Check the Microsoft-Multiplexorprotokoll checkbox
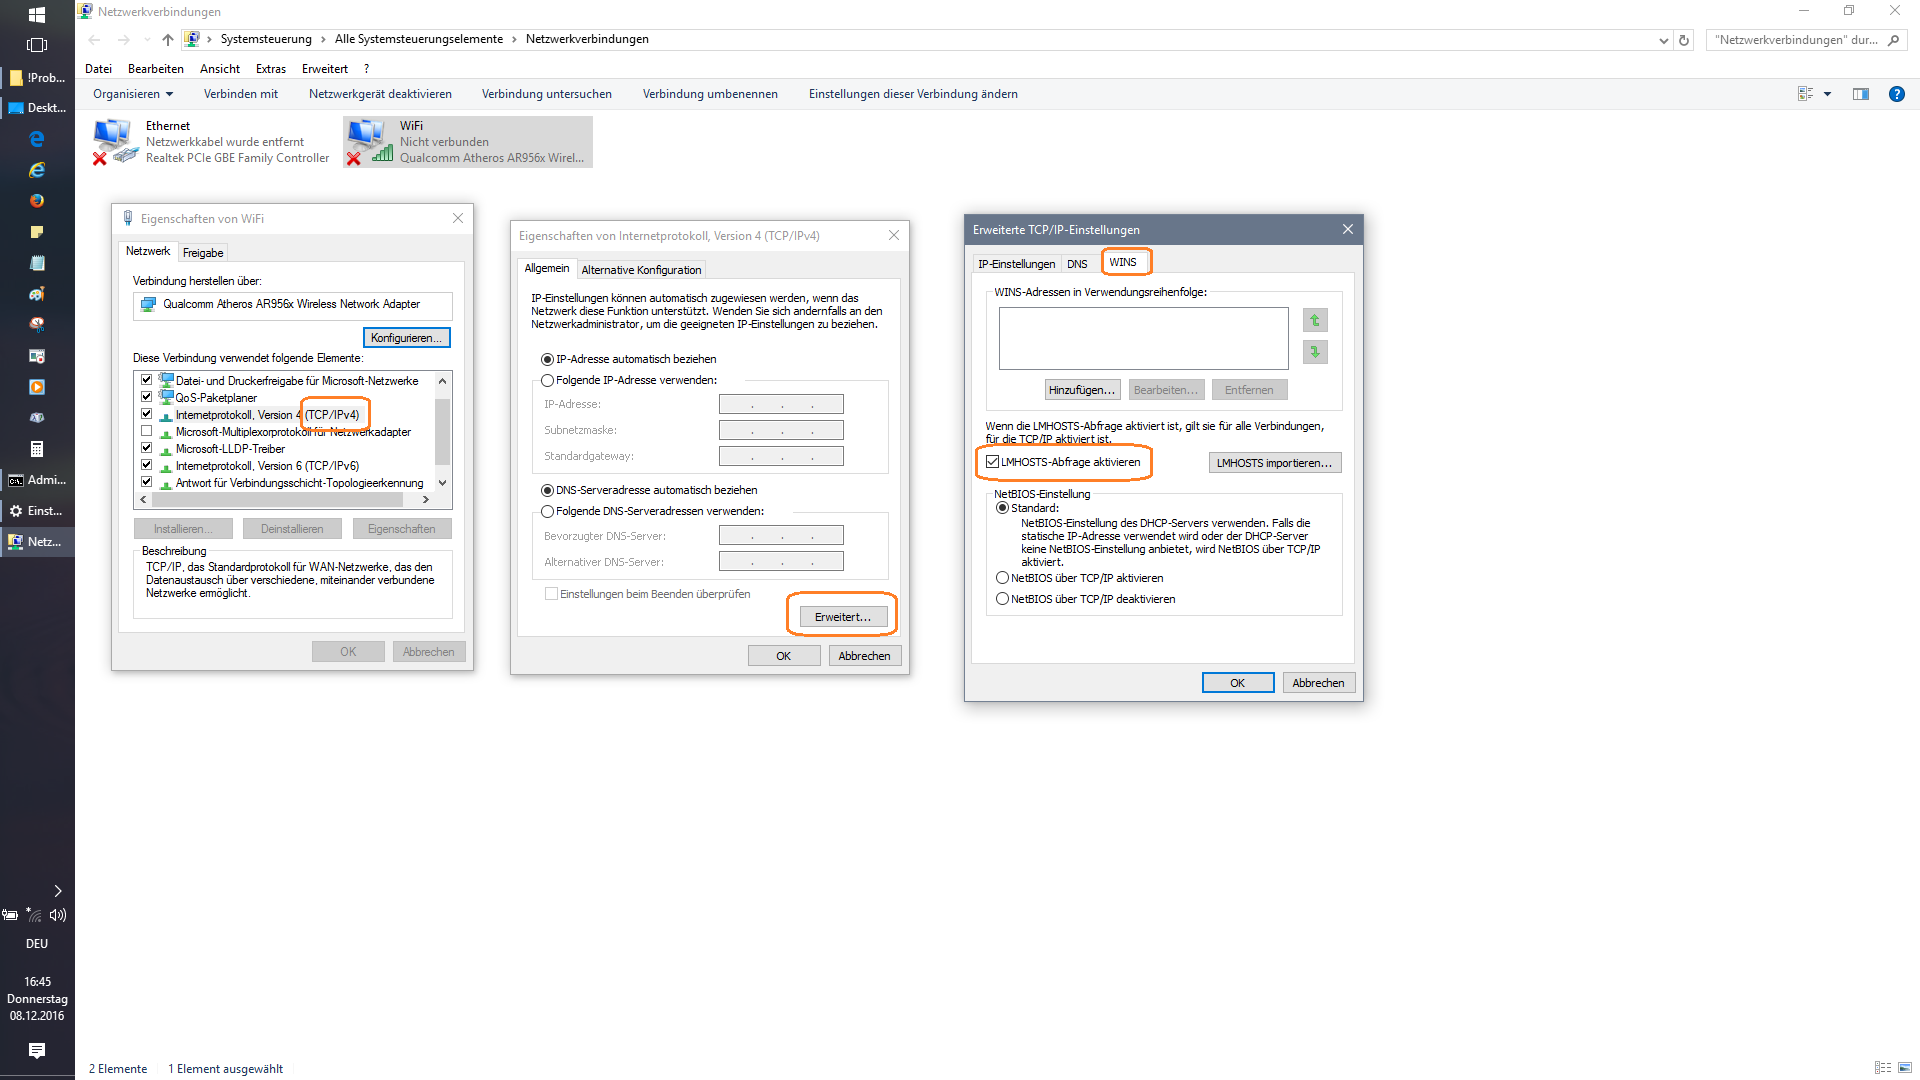 click(147, 432)
